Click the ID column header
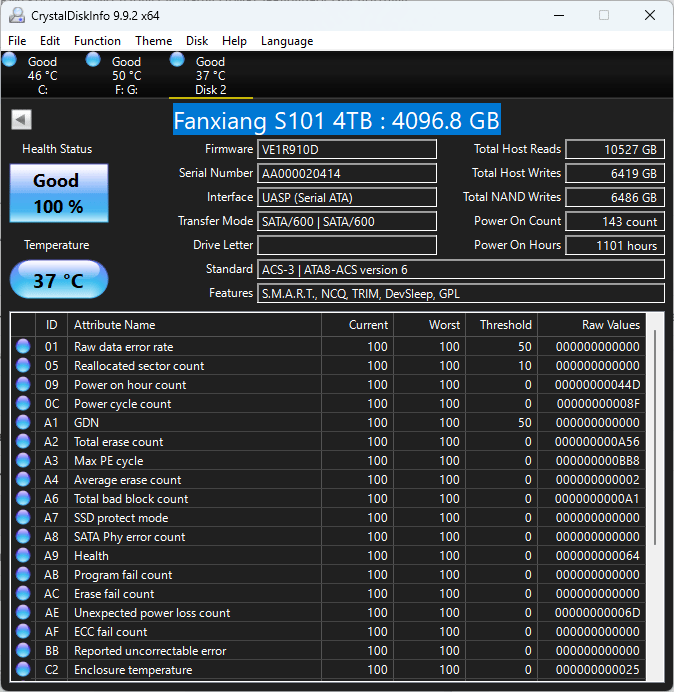This screenshot has height=692, width=674. [51, 325]
